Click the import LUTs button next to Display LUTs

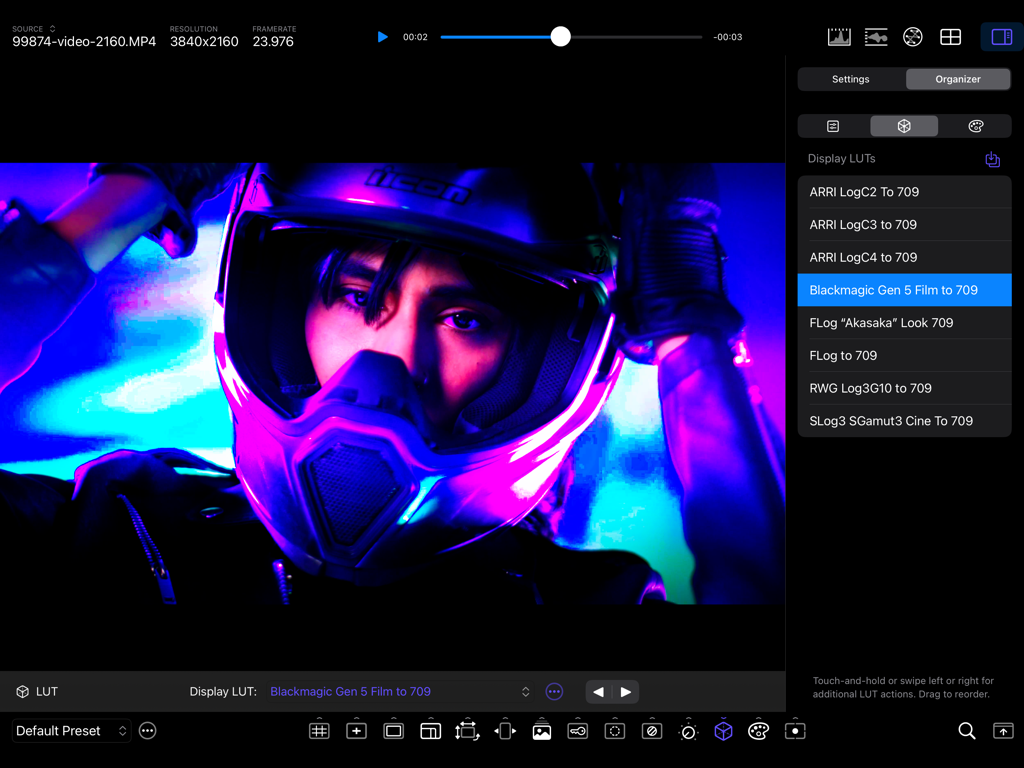pos(992,159)
